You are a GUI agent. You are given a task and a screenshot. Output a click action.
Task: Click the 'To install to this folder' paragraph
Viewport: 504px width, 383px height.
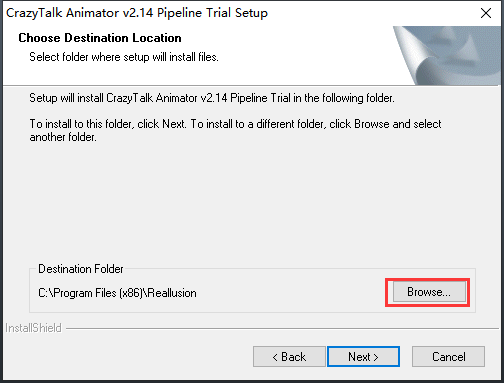235,130
